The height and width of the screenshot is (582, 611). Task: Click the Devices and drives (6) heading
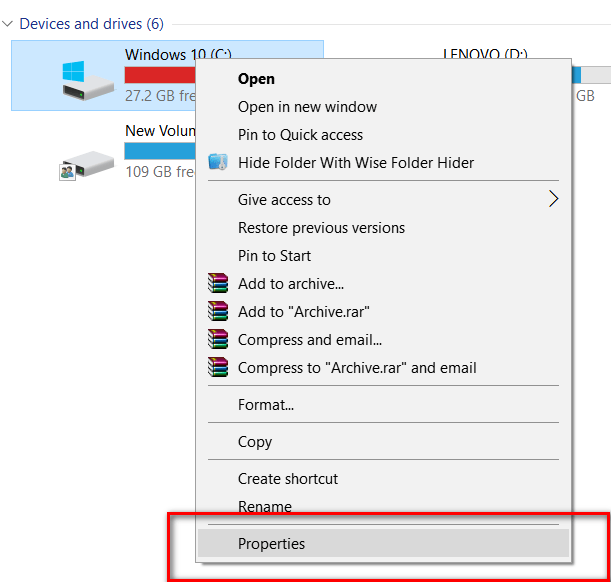click(x=92, y=24)
